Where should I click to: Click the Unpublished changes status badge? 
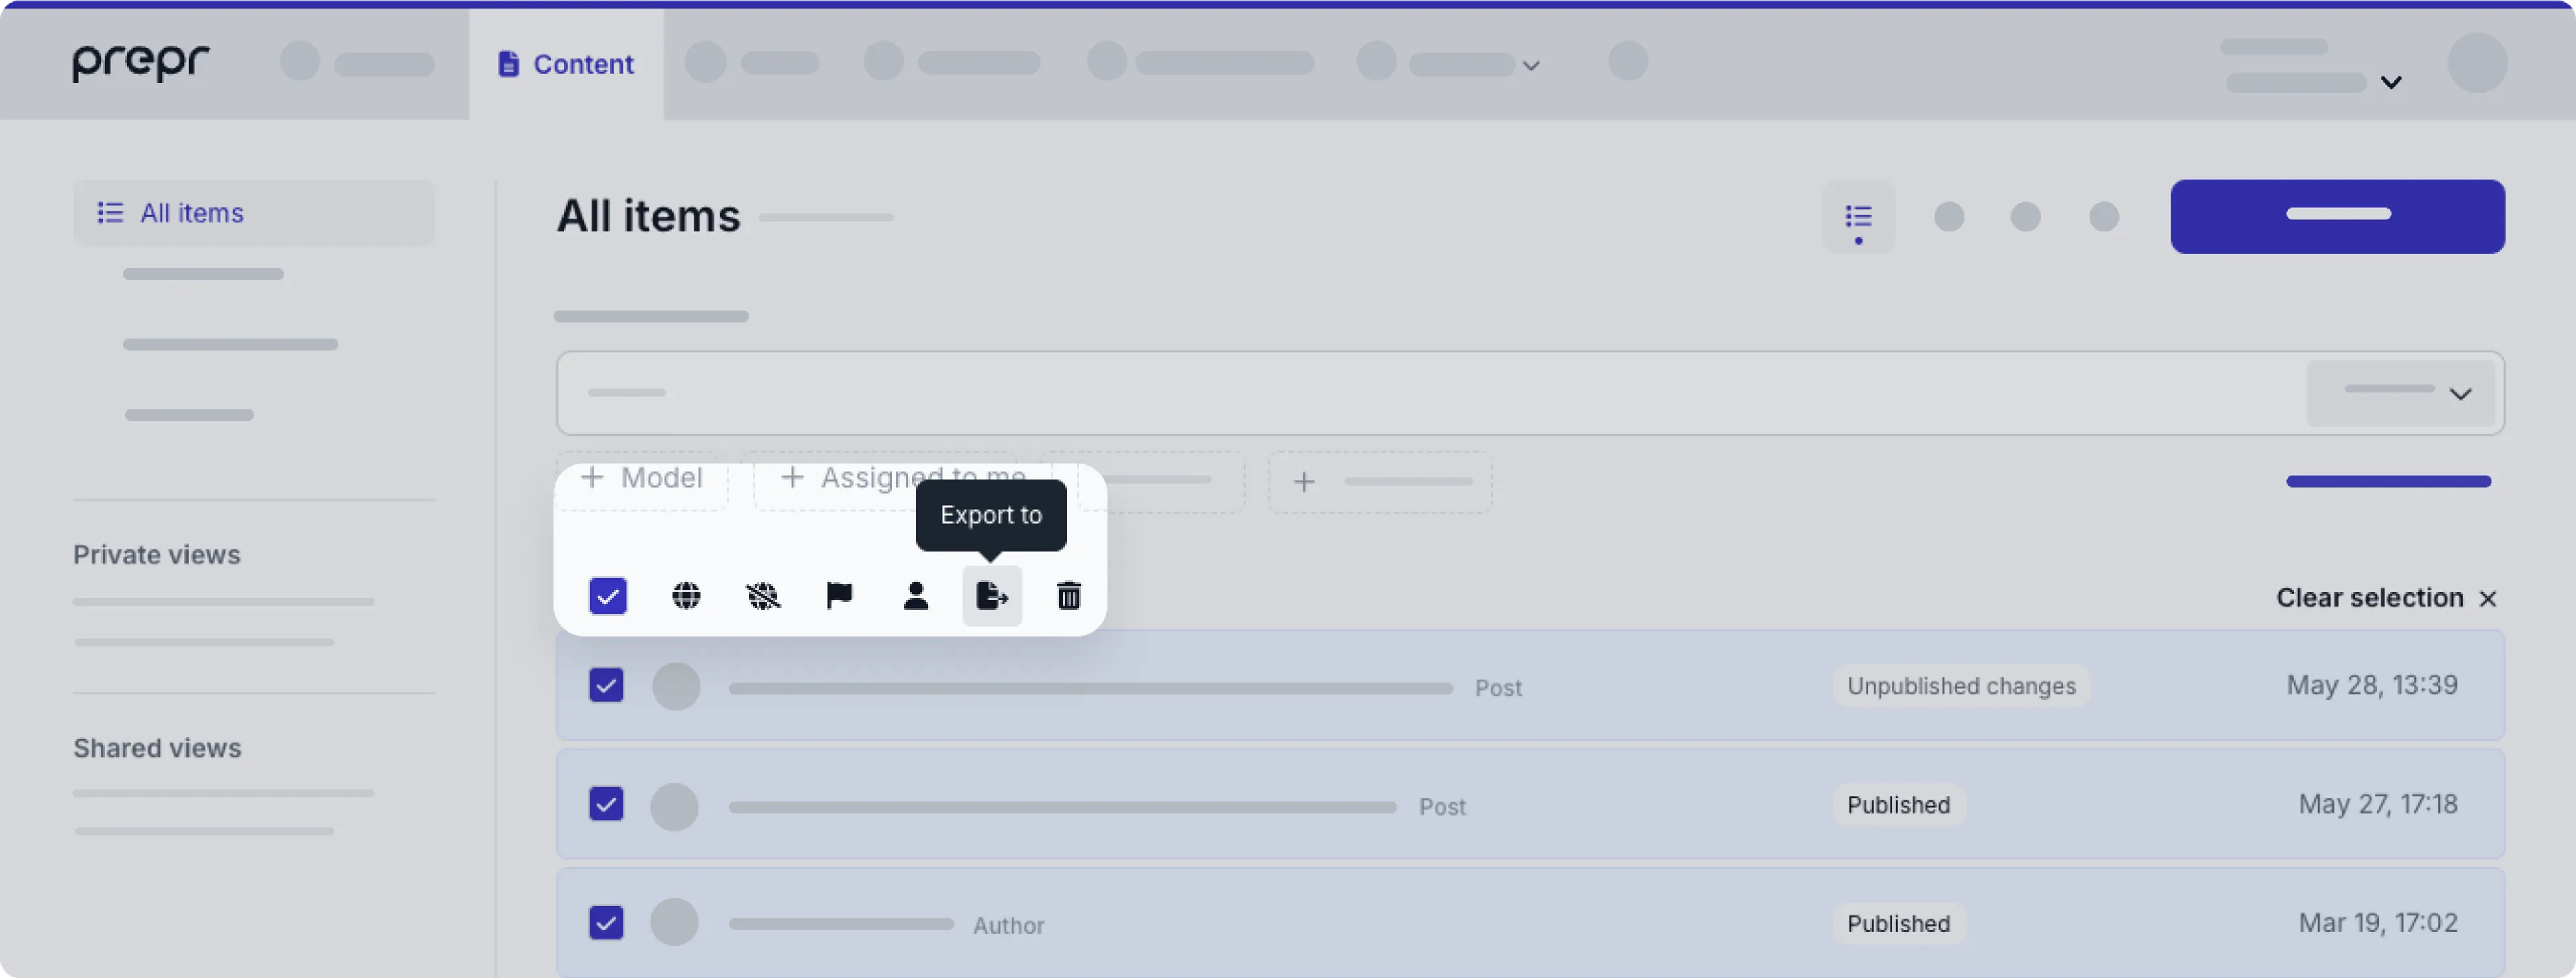pyautogui.click(x=1961, y=686)
